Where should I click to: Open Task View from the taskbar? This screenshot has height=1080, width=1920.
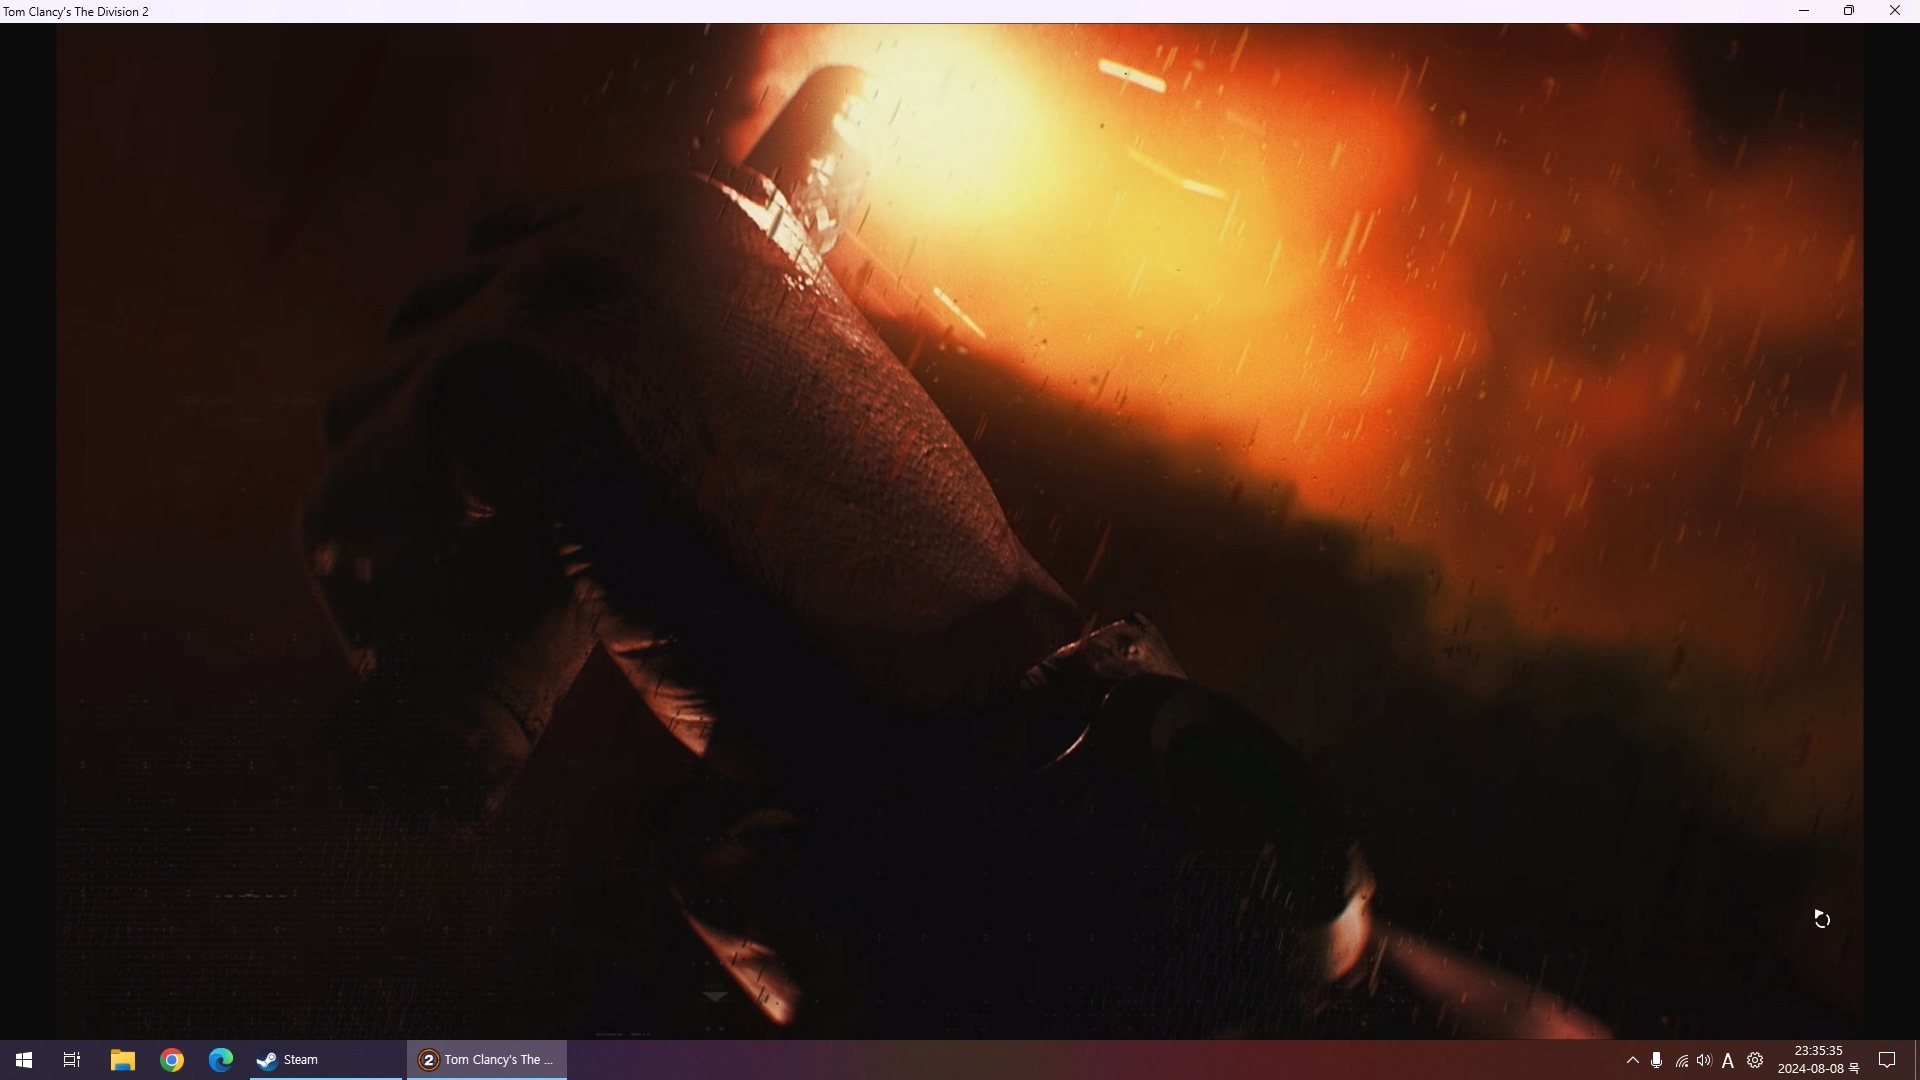tap(72, 1060)
